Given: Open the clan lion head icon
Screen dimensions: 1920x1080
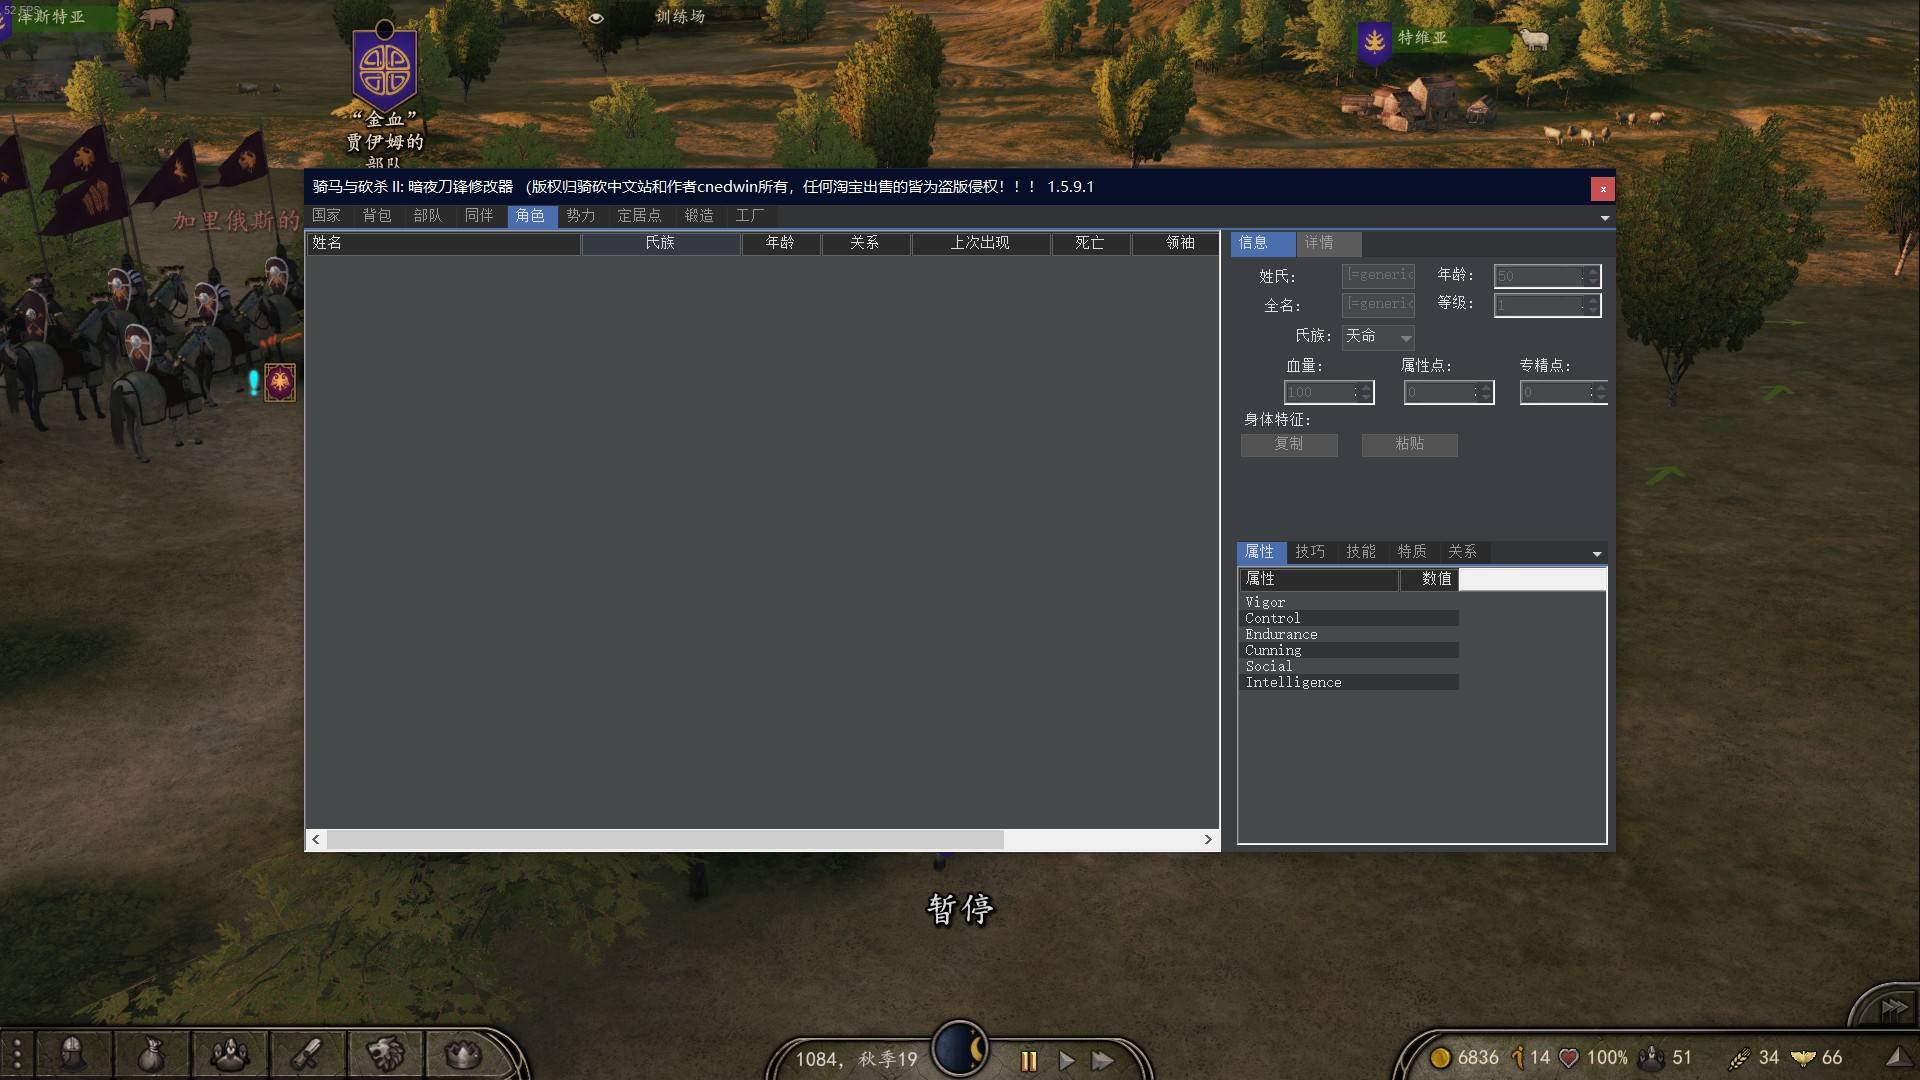Looking at the screenshot, I should 385,1054.
